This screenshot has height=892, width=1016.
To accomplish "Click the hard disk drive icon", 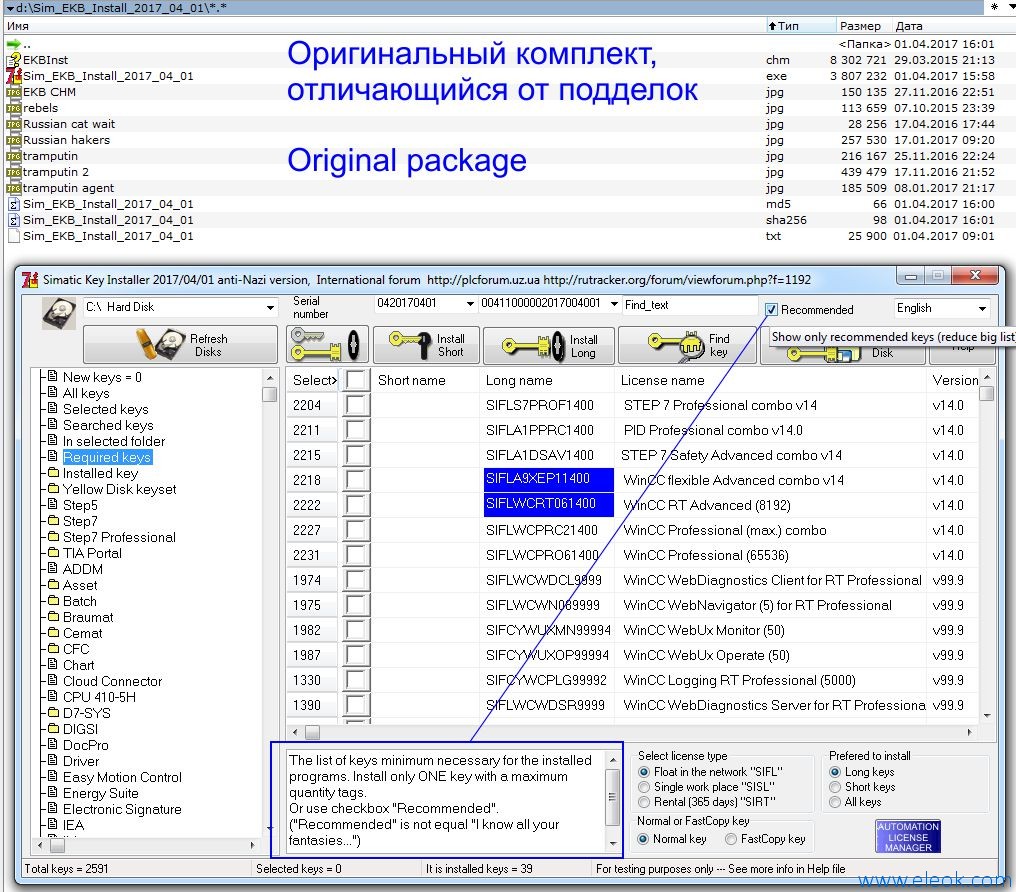I will click(x=59, y=313).
